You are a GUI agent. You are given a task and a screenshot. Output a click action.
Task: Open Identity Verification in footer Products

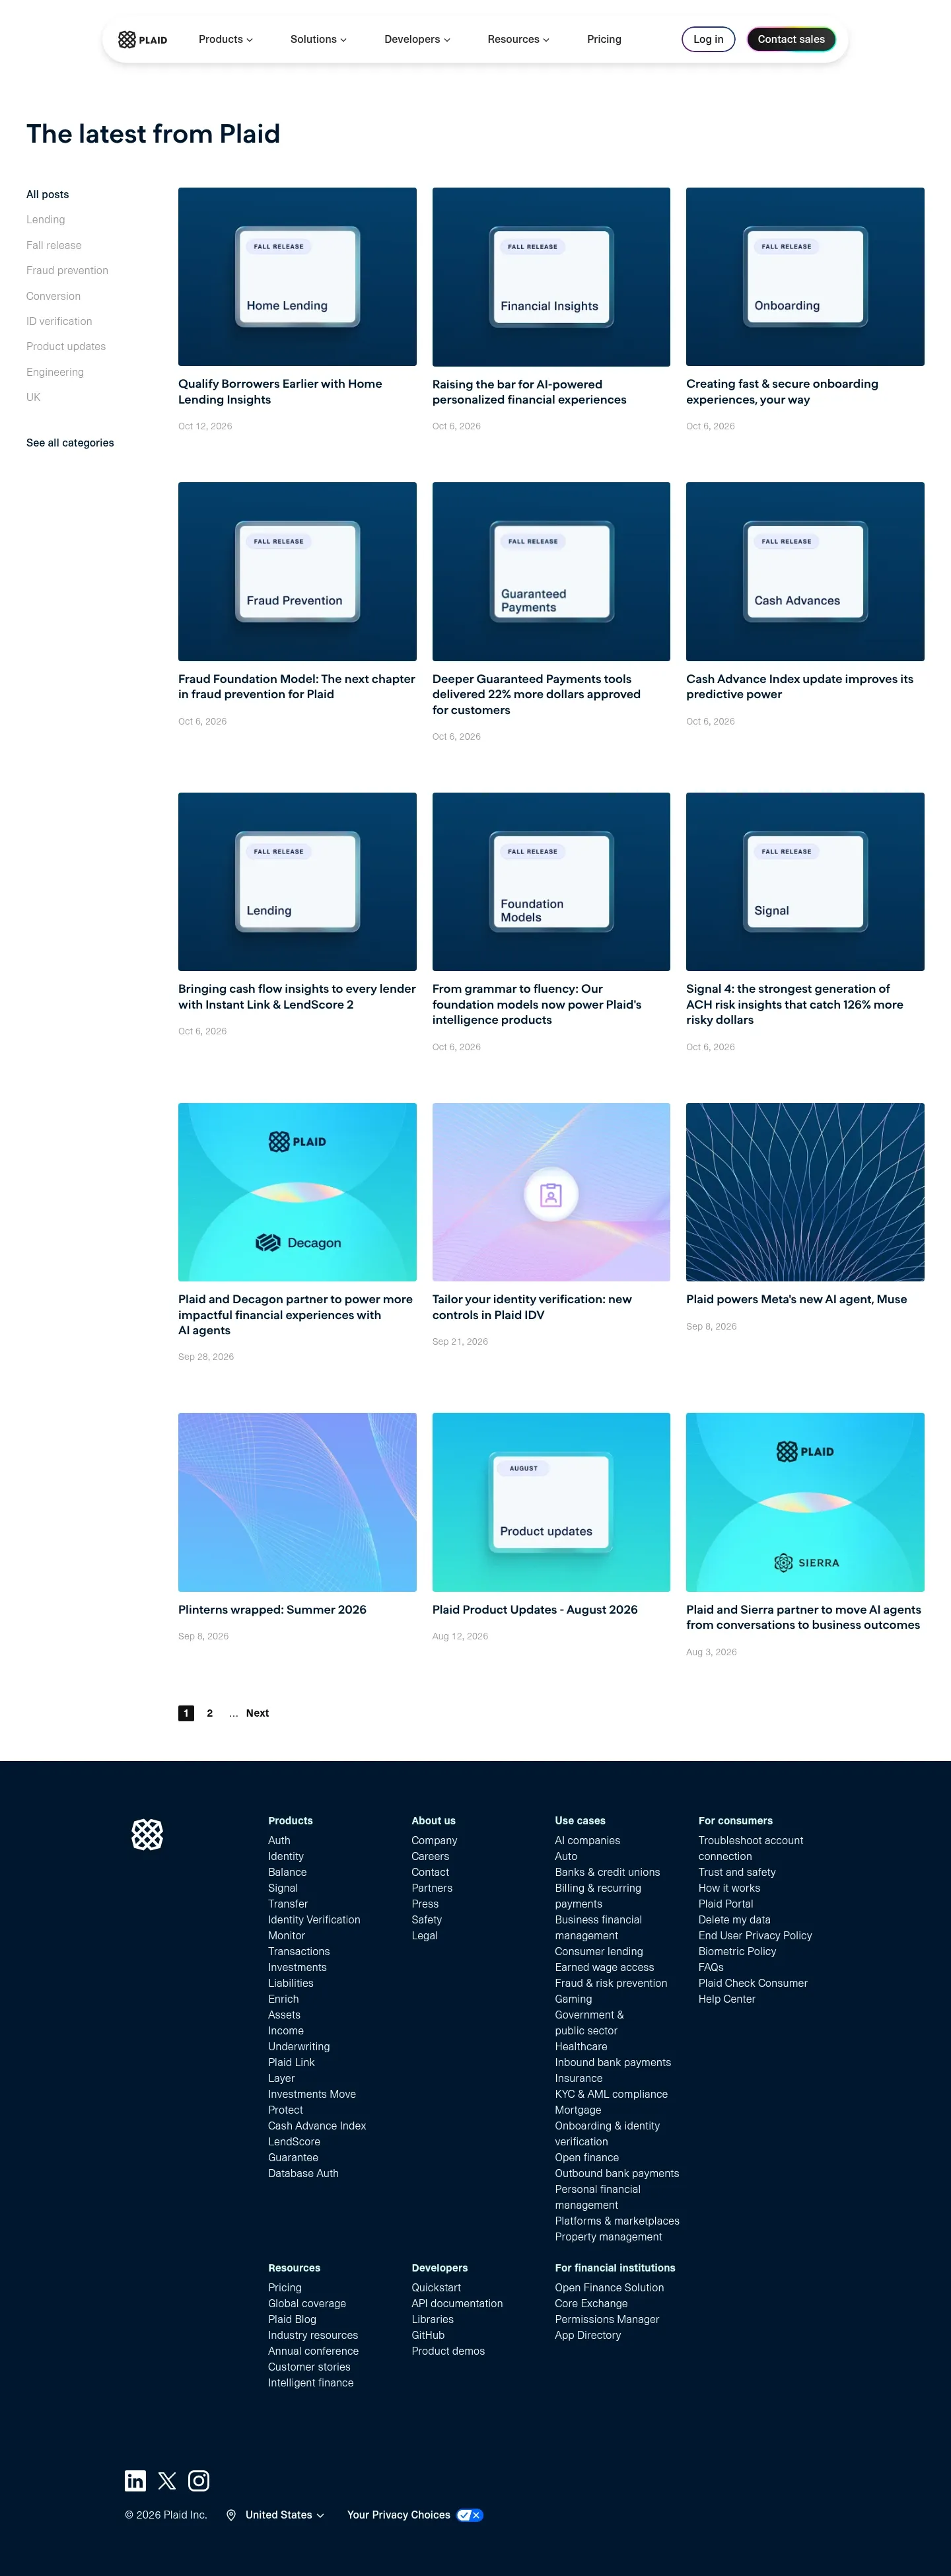[314, 1920]
